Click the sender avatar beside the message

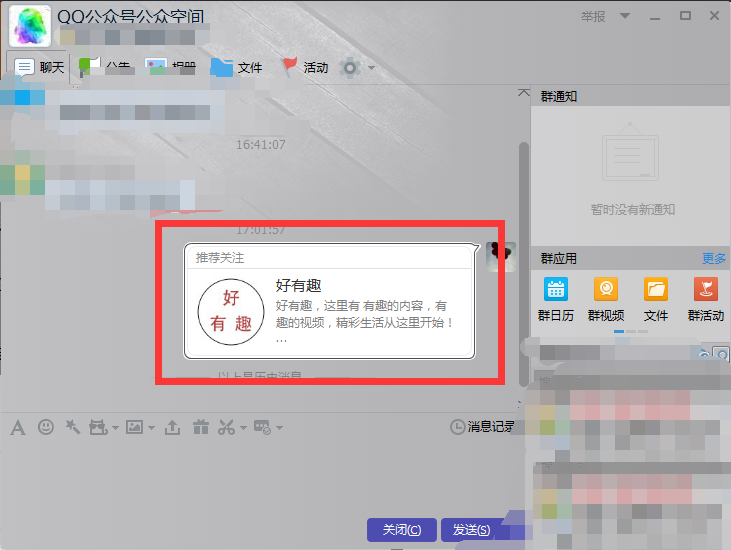click(501, 257)
